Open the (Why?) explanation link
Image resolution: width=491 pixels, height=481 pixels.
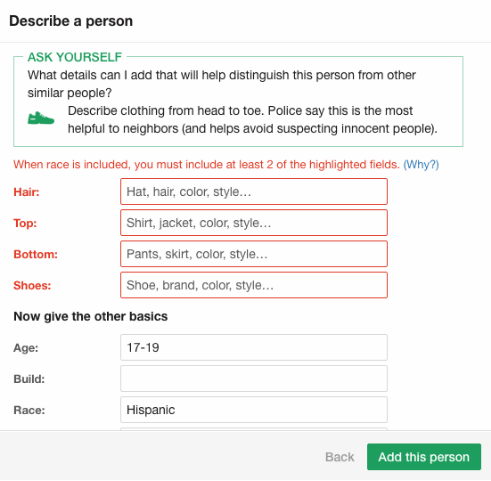(421, 164)
